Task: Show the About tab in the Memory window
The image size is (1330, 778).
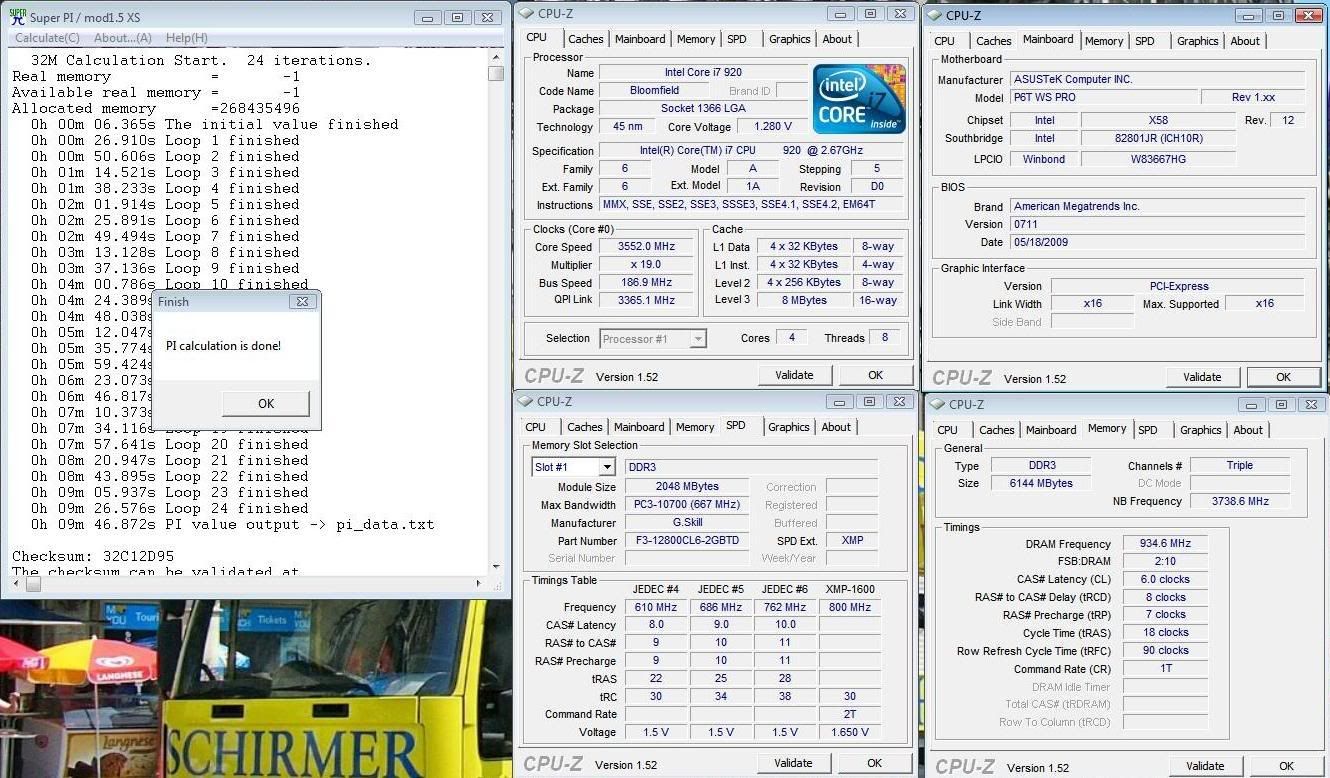Action: 1248,430
